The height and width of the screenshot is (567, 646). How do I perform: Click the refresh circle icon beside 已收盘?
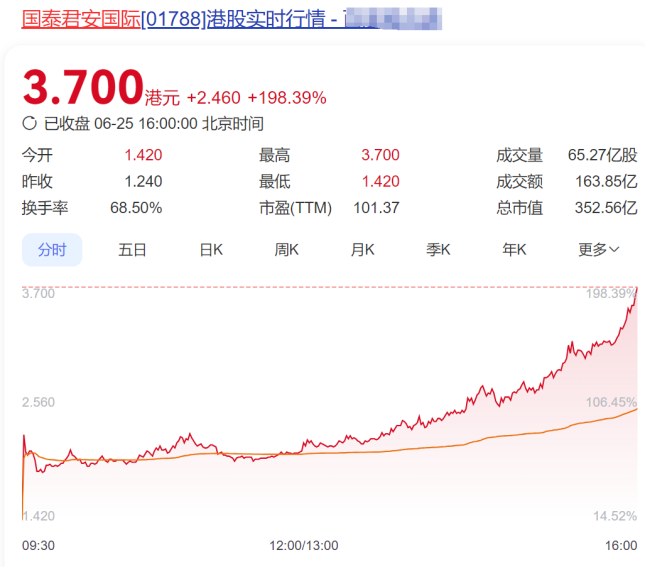click(x=29, y=123)
